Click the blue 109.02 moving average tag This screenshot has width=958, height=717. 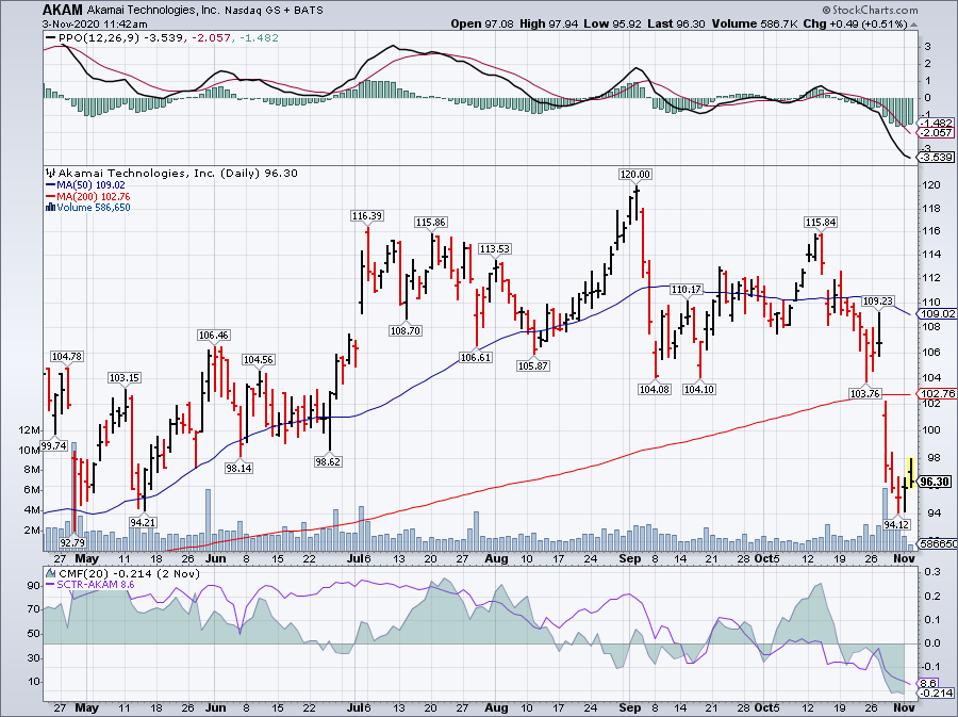pos(937,313)
